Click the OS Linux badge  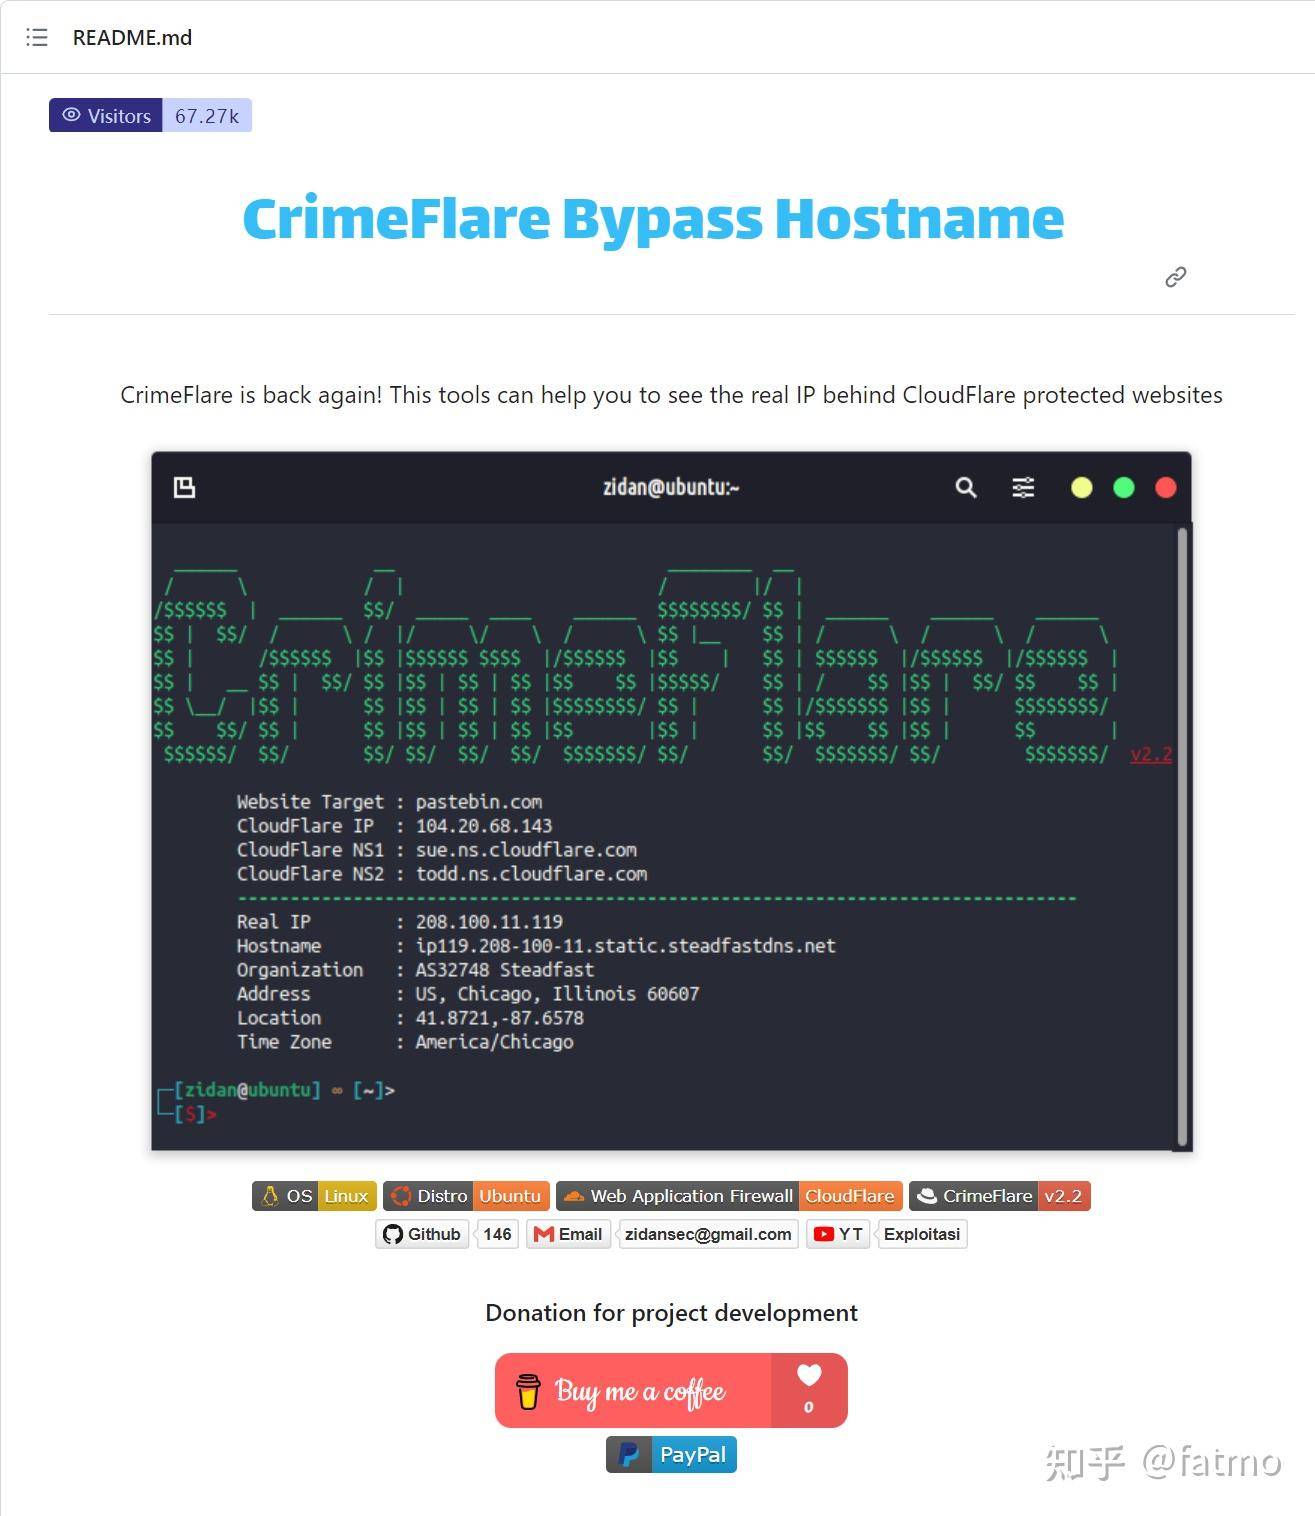(314, 1196)
